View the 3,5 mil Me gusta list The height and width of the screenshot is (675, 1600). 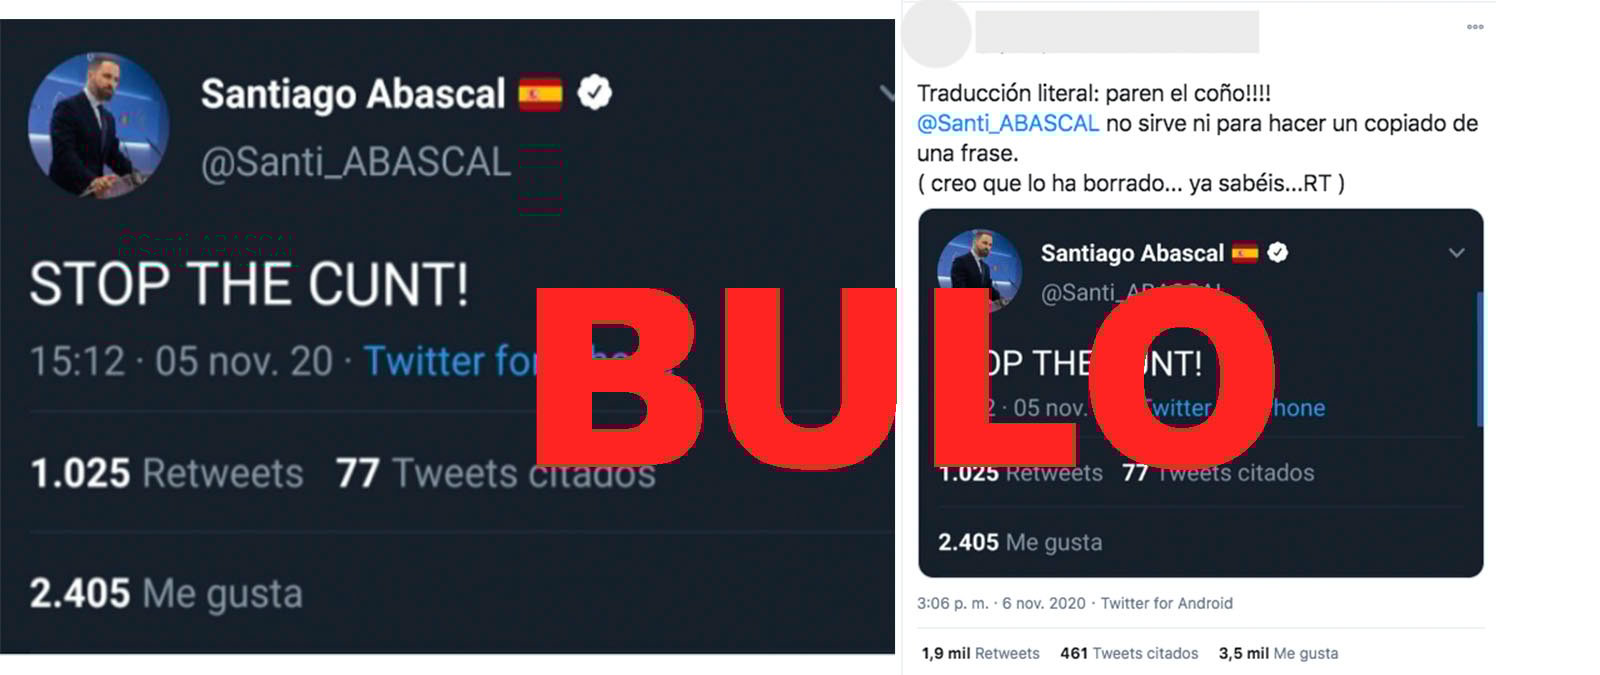[1277, 653]
